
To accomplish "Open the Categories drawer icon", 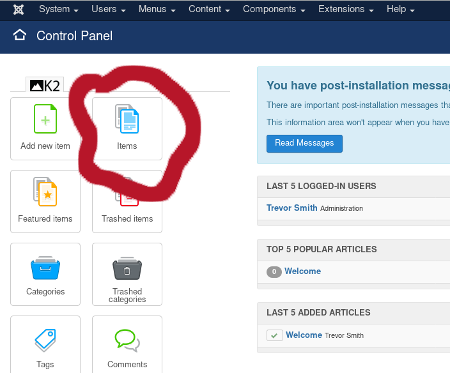I will 45,268.
